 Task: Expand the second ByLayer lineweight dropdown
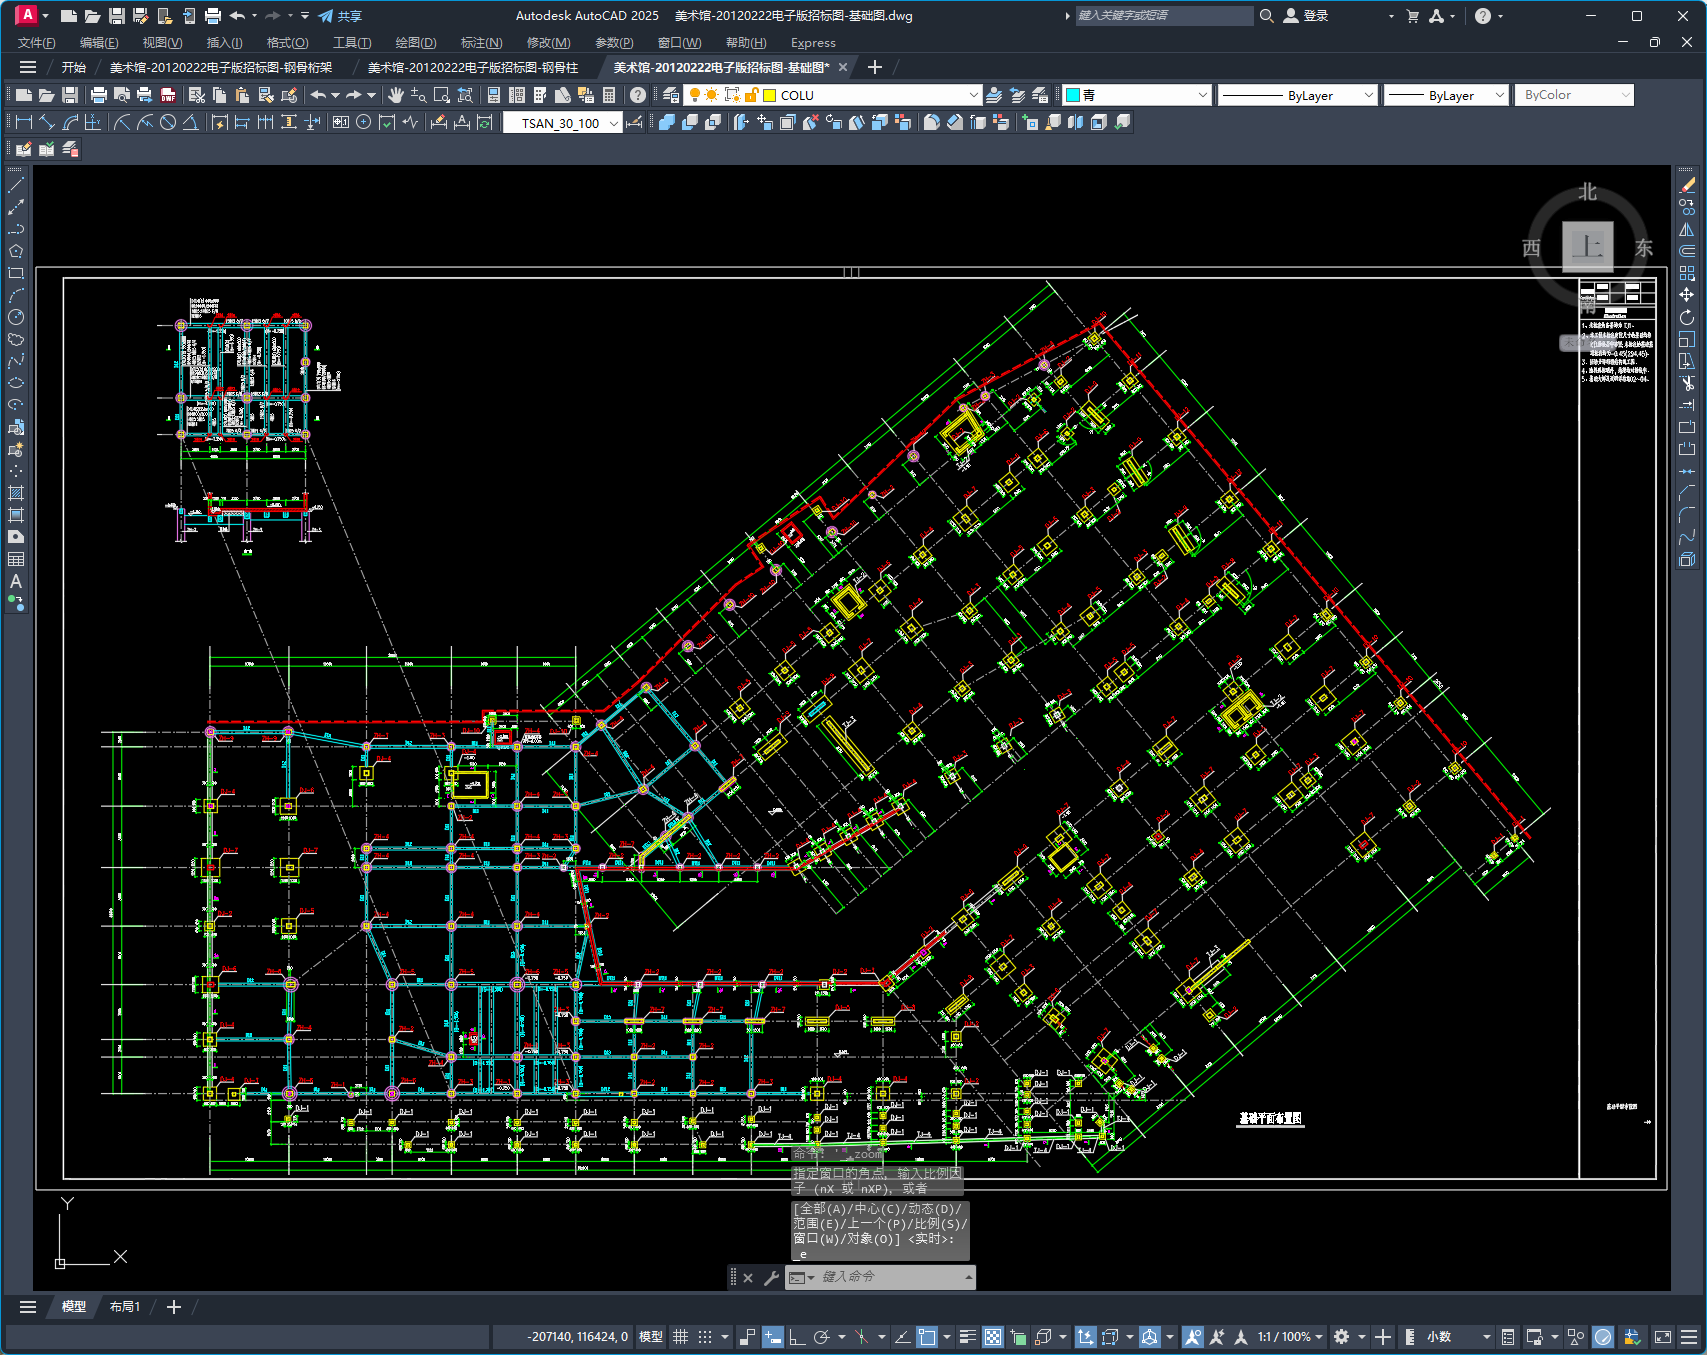click(x=1499, y=95)
